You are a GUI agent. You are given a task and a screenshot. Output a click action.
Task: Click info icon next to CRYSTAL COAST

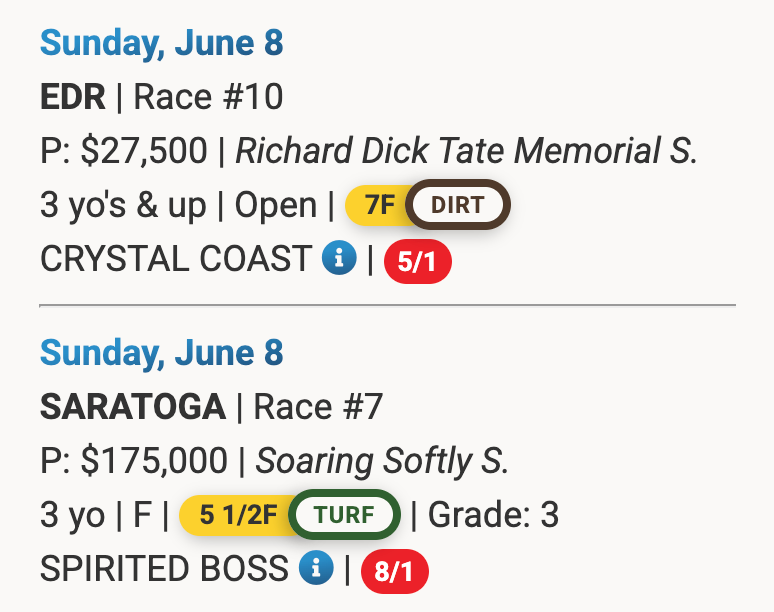(x=339, y=259)
